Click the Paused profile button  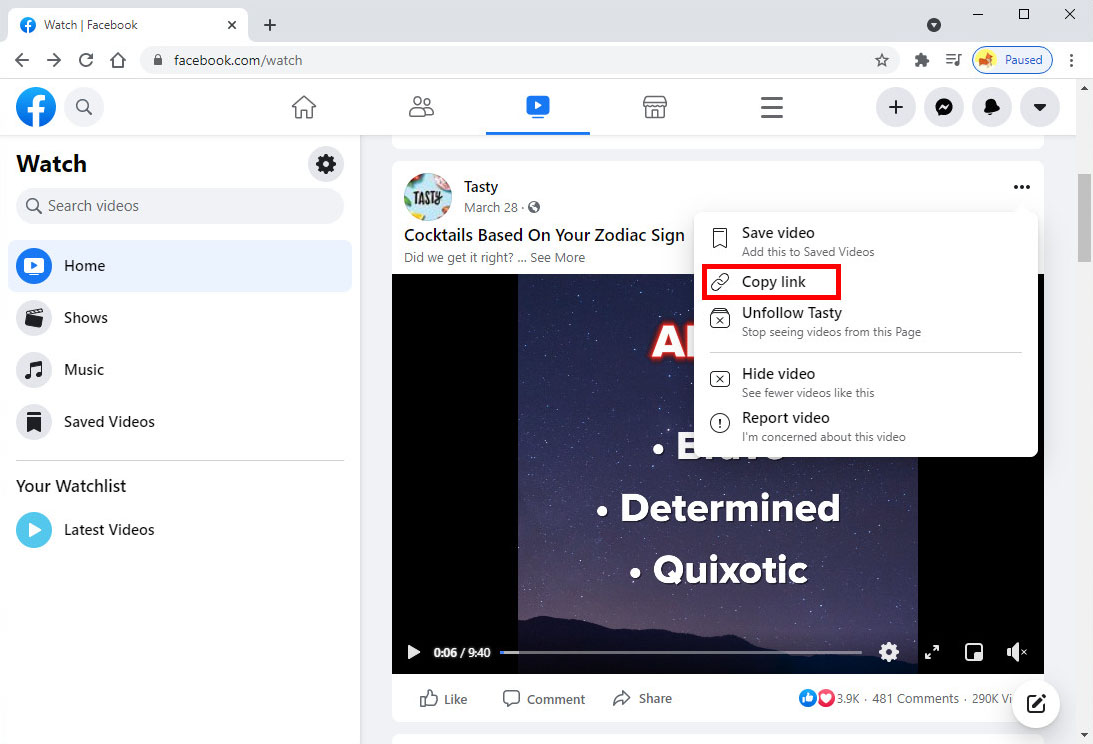pyautogui.click(x=1012, y=60)
